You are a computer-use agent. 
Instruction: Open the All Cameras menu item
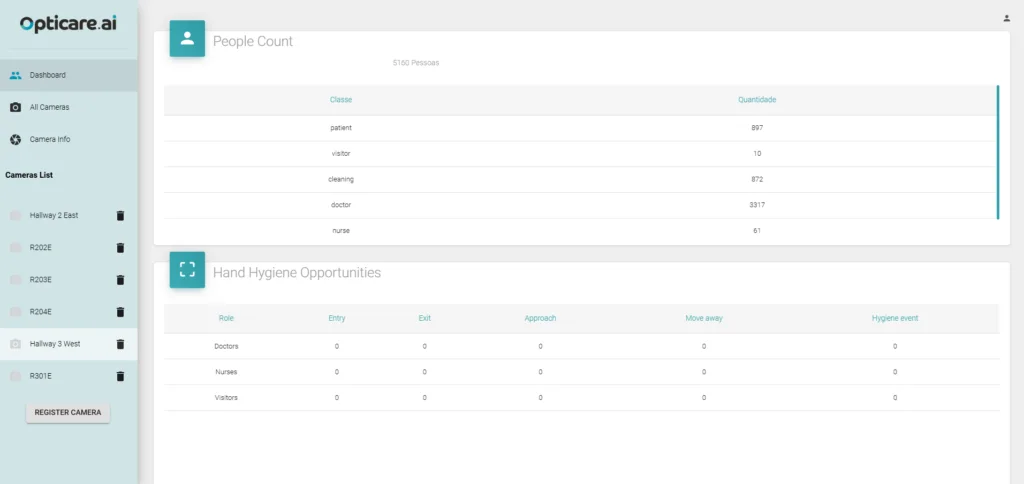[x=69, y=107]
